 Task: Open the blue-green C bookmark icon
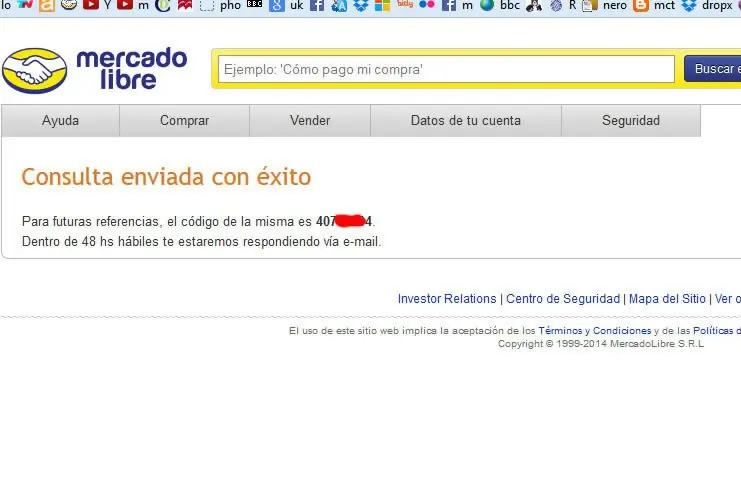(163, 5)
